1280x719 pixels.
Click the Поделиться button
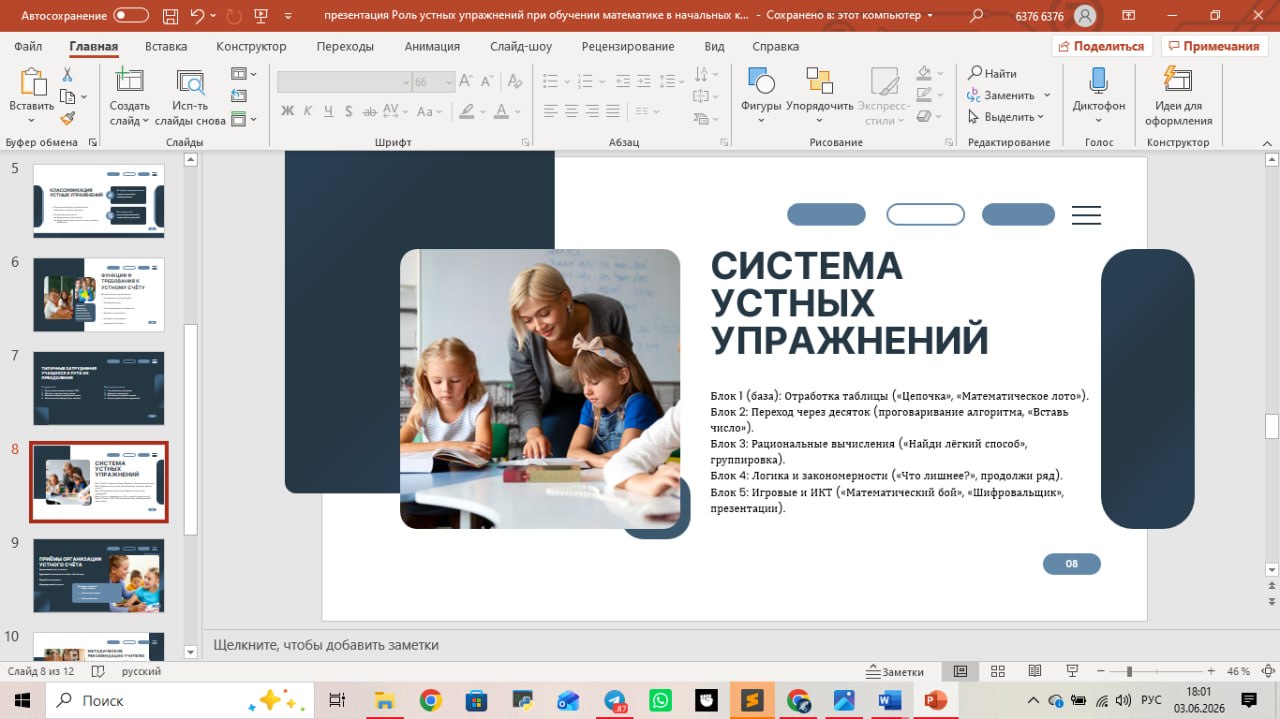click(x=1102, y=46)
